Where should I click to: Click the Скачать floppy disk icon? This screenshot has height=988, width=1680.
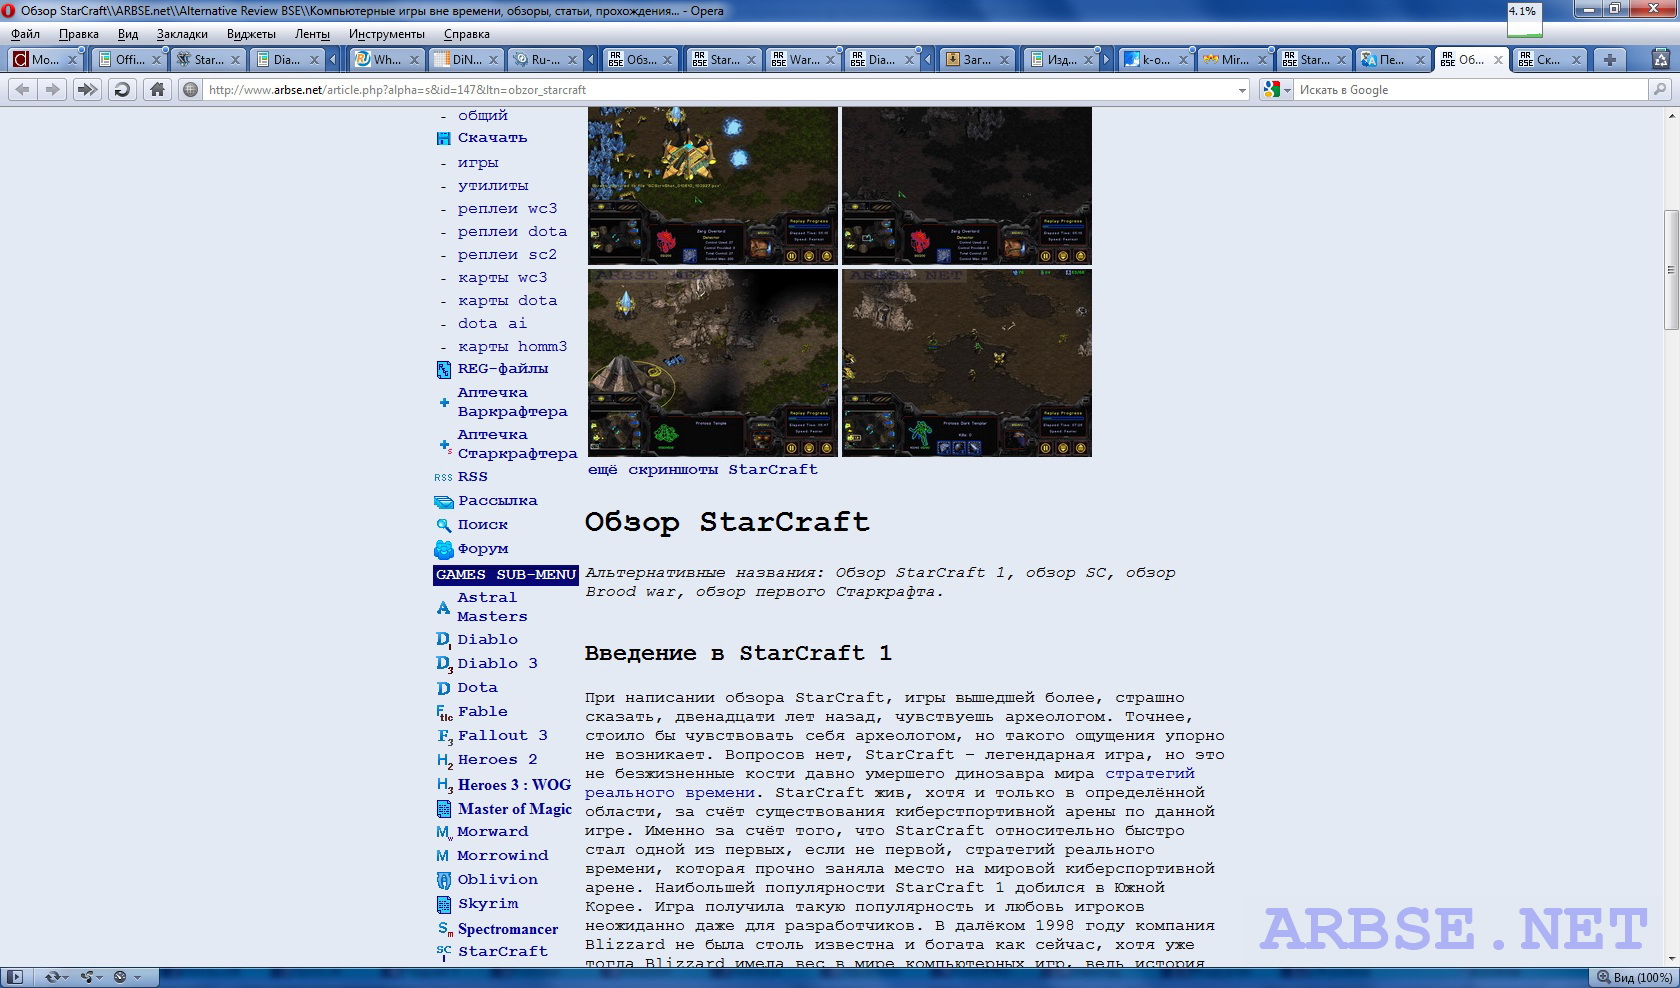click(x=444, y=139)
